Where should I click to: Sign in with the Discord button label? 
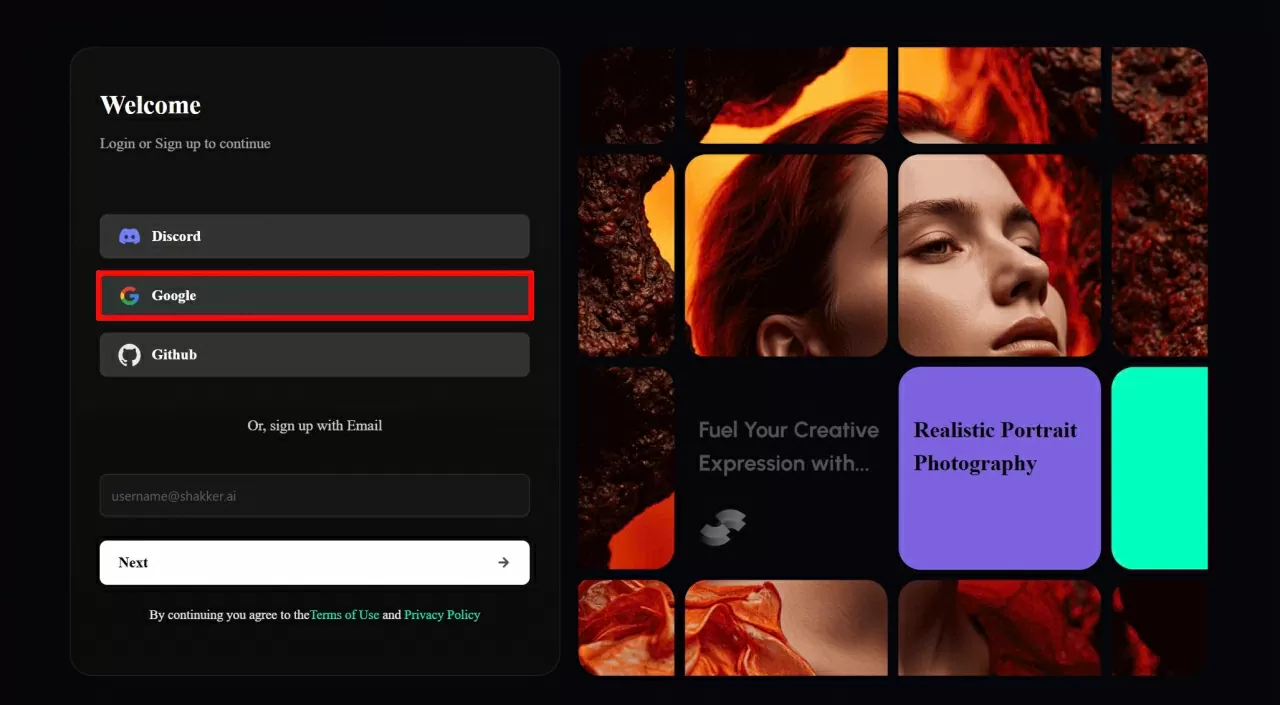pos(176,237)
